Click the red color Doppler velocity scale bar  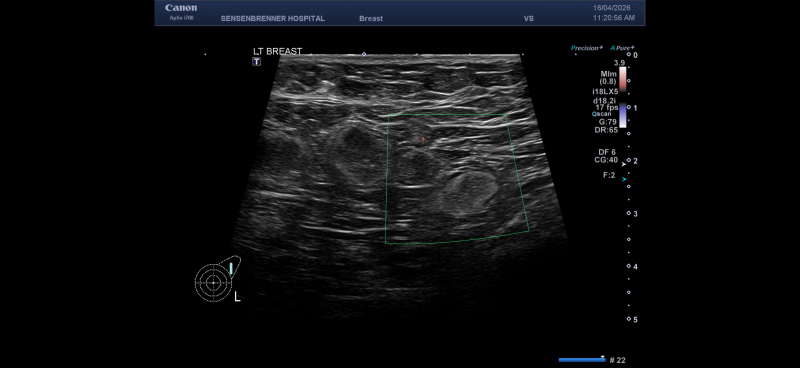pyautogui.click(x=622, y=79)
